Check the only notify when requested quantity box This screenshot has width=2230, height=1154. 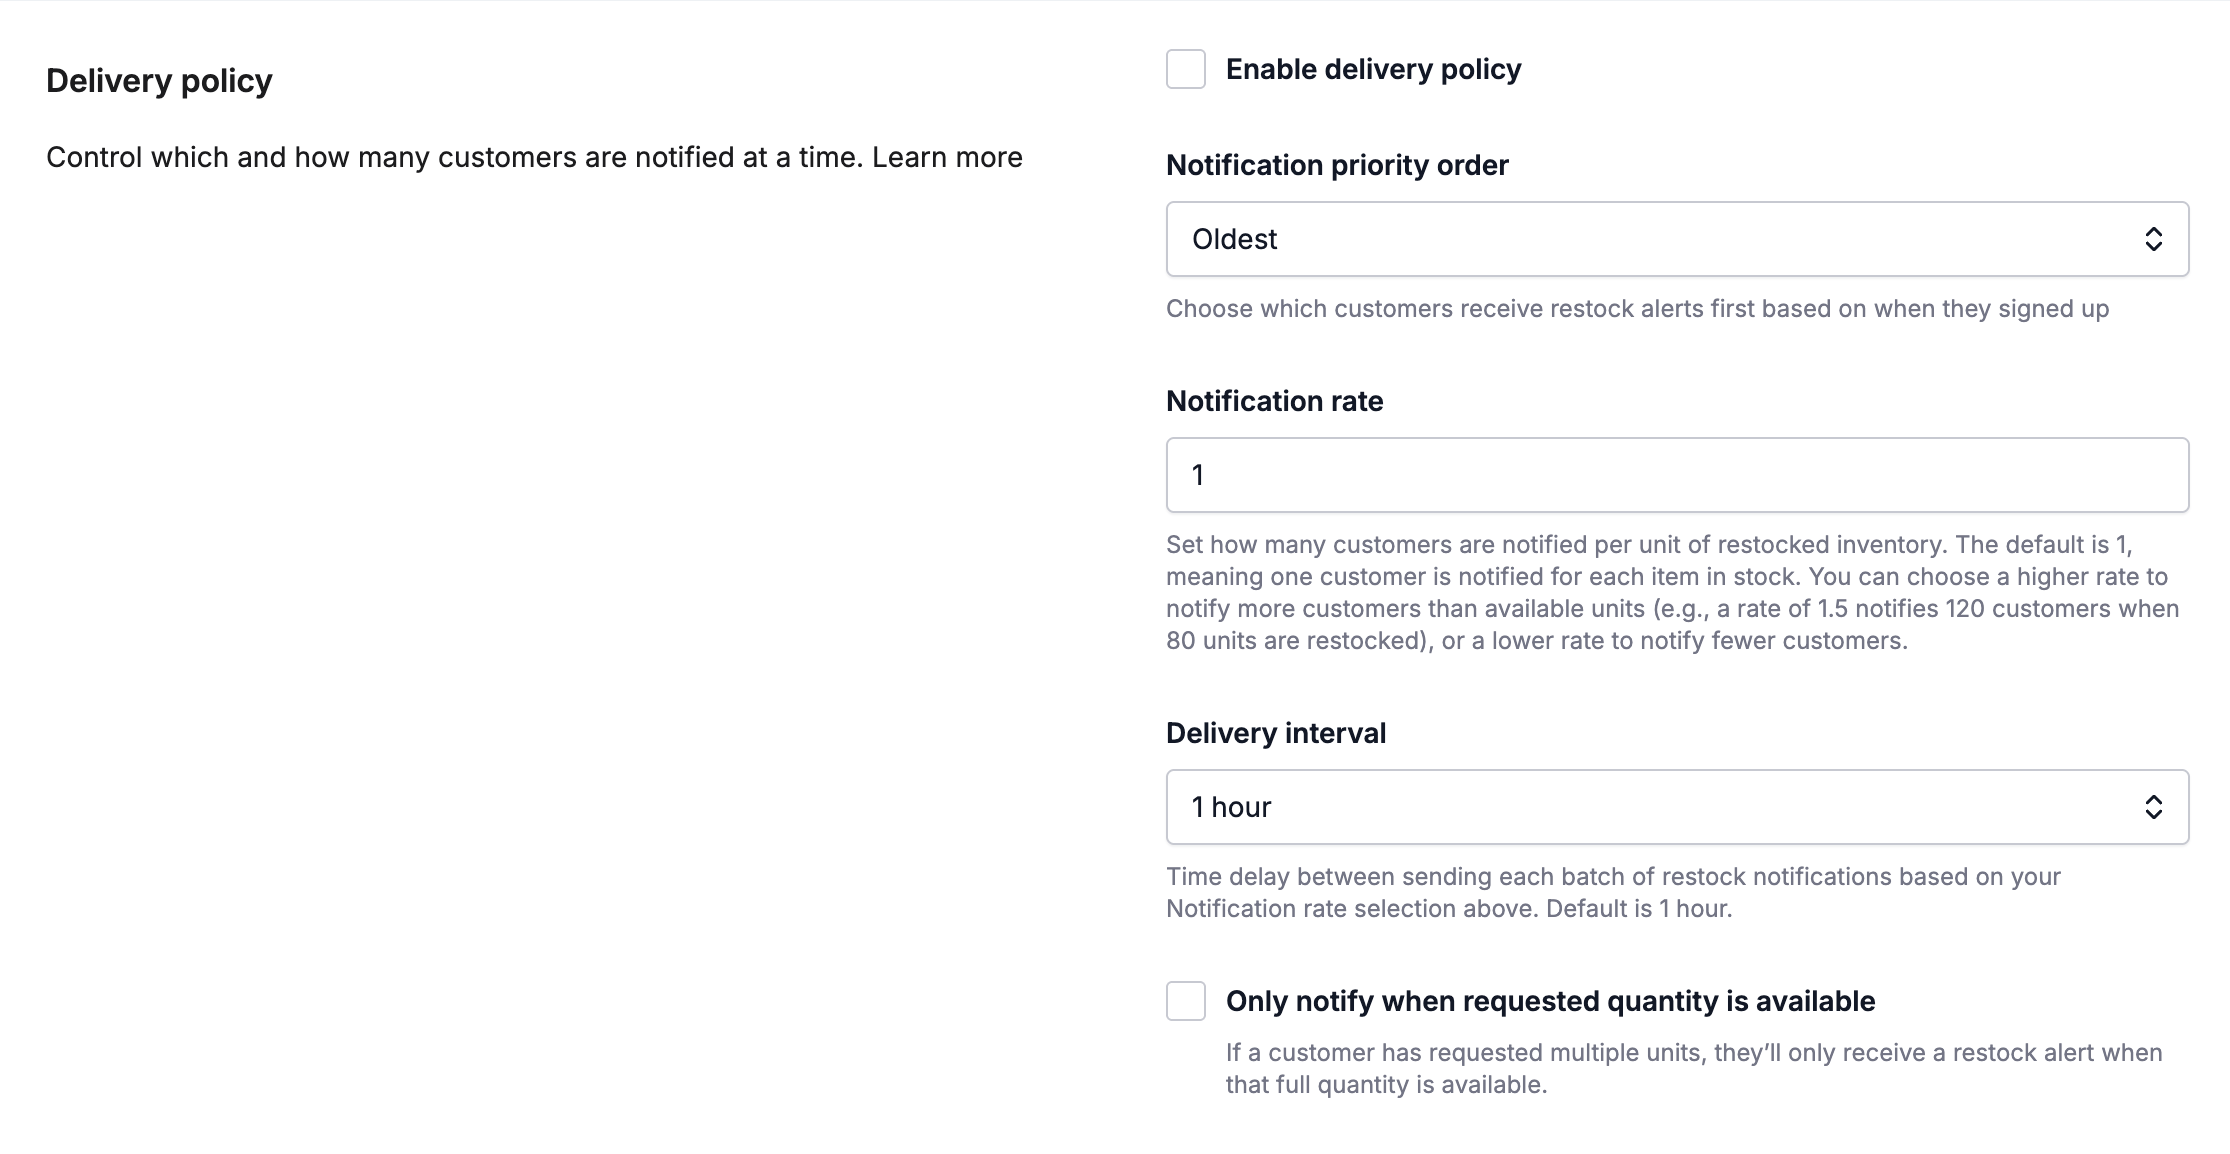(x=1186, y=1001)
